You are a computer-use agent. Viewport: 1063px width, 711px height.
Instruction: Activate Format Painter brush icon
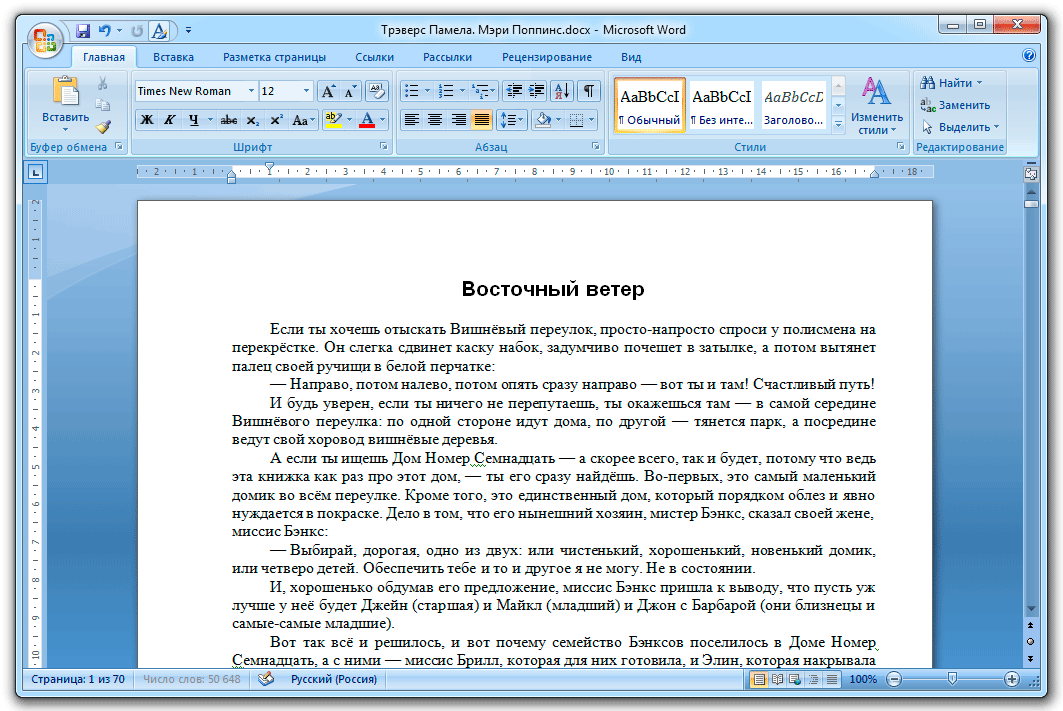pyautogui.click(x=102, y=127)
